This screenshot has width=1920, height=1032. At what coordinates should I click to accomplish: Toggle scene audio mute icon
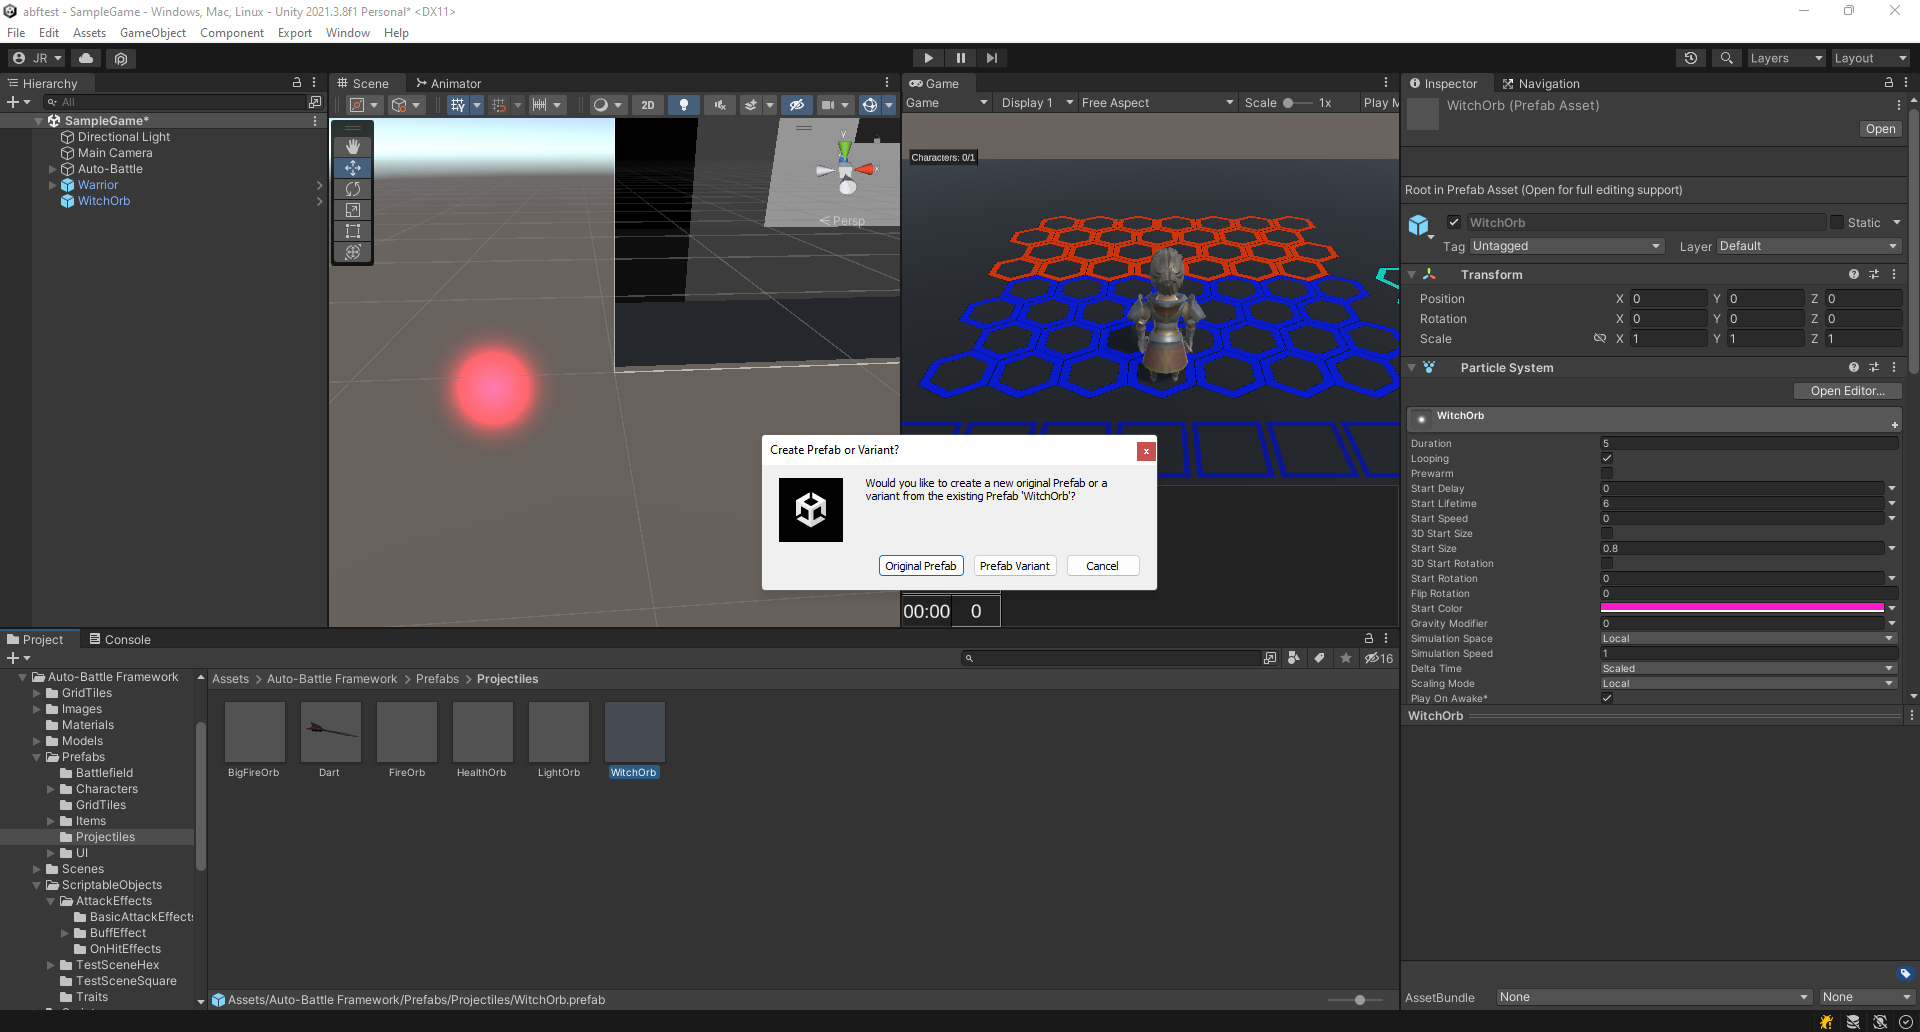[720, 104]
